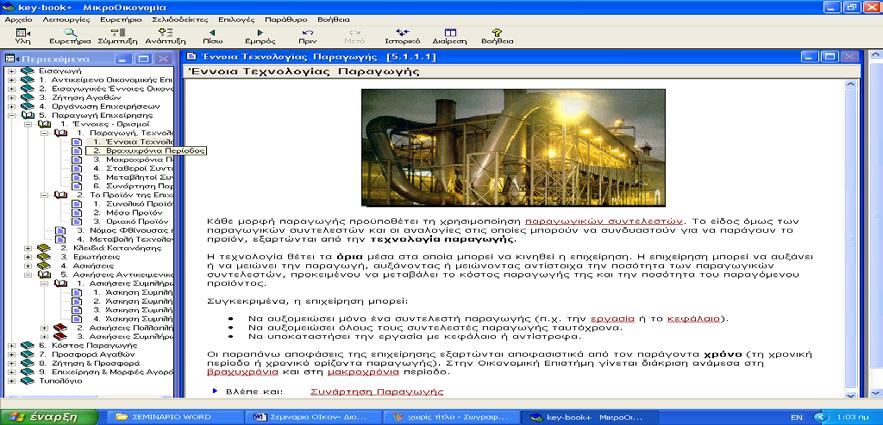The image size is (883, 425).
Task: Switch to Σεμιναριο Οικον Word taskbar button
Action: pyautogui.click(x=313, y=417)
